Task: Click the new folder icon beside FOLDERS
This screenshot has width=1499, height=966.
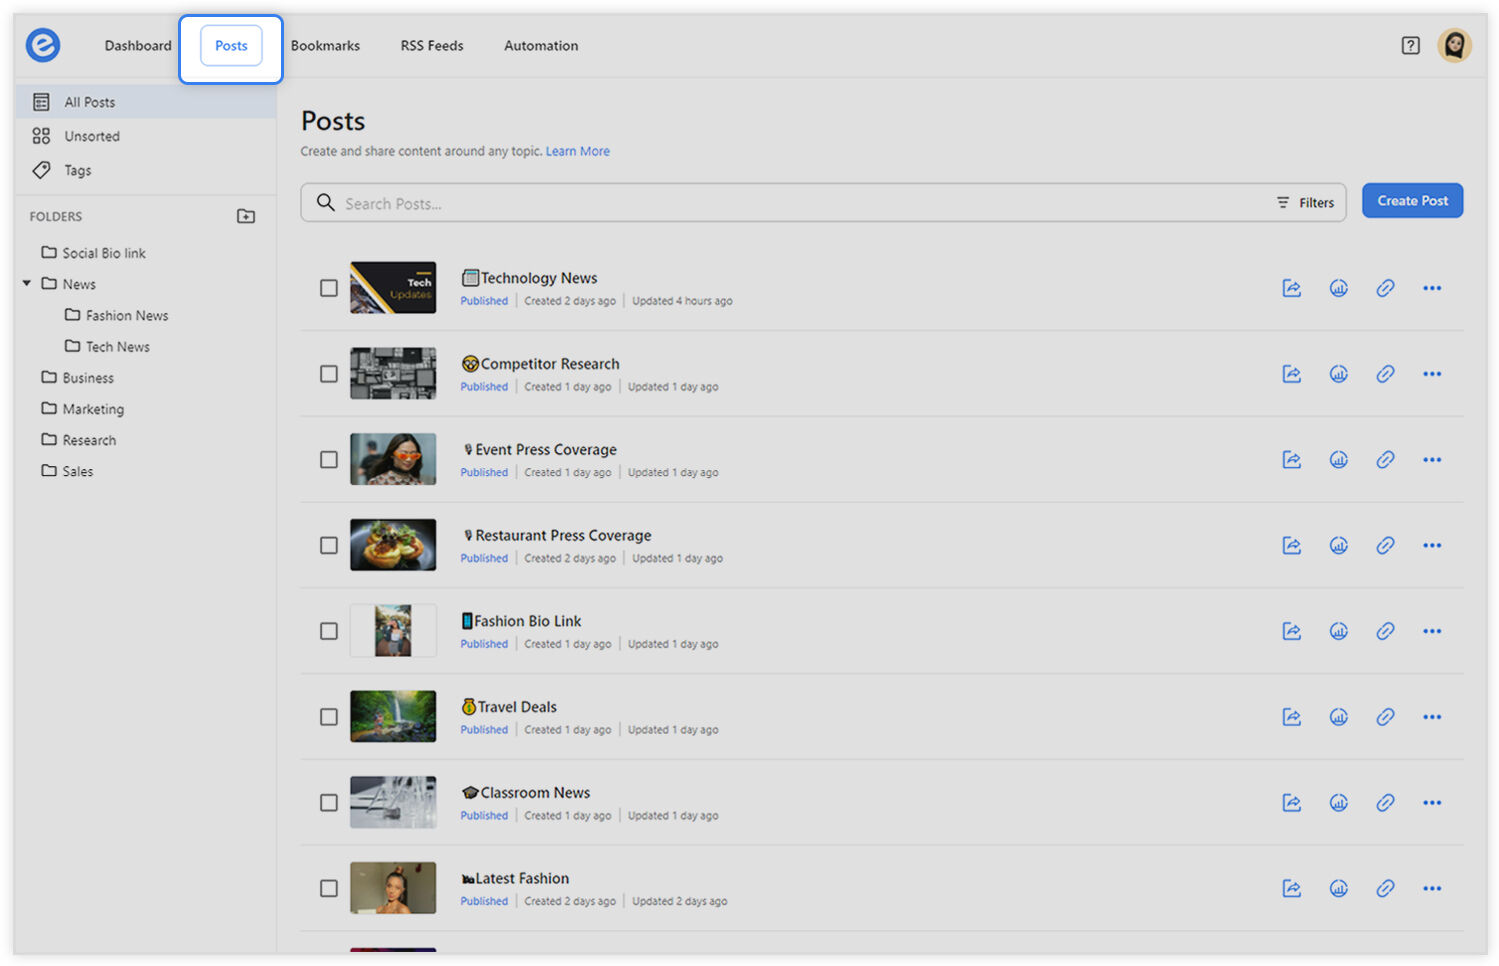Action: click(x=246, y=216)
